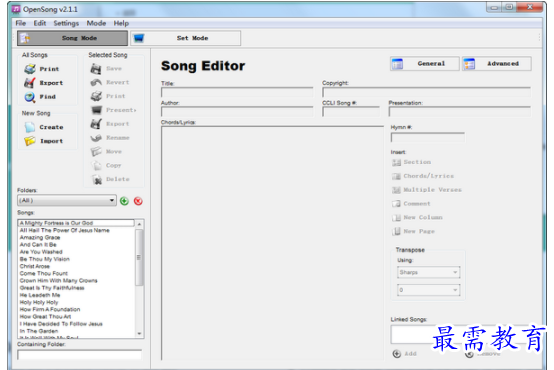This screenshot has height=370, width=554.
Task: Click the Print icon under Selected Song
Action: point(96,96)
